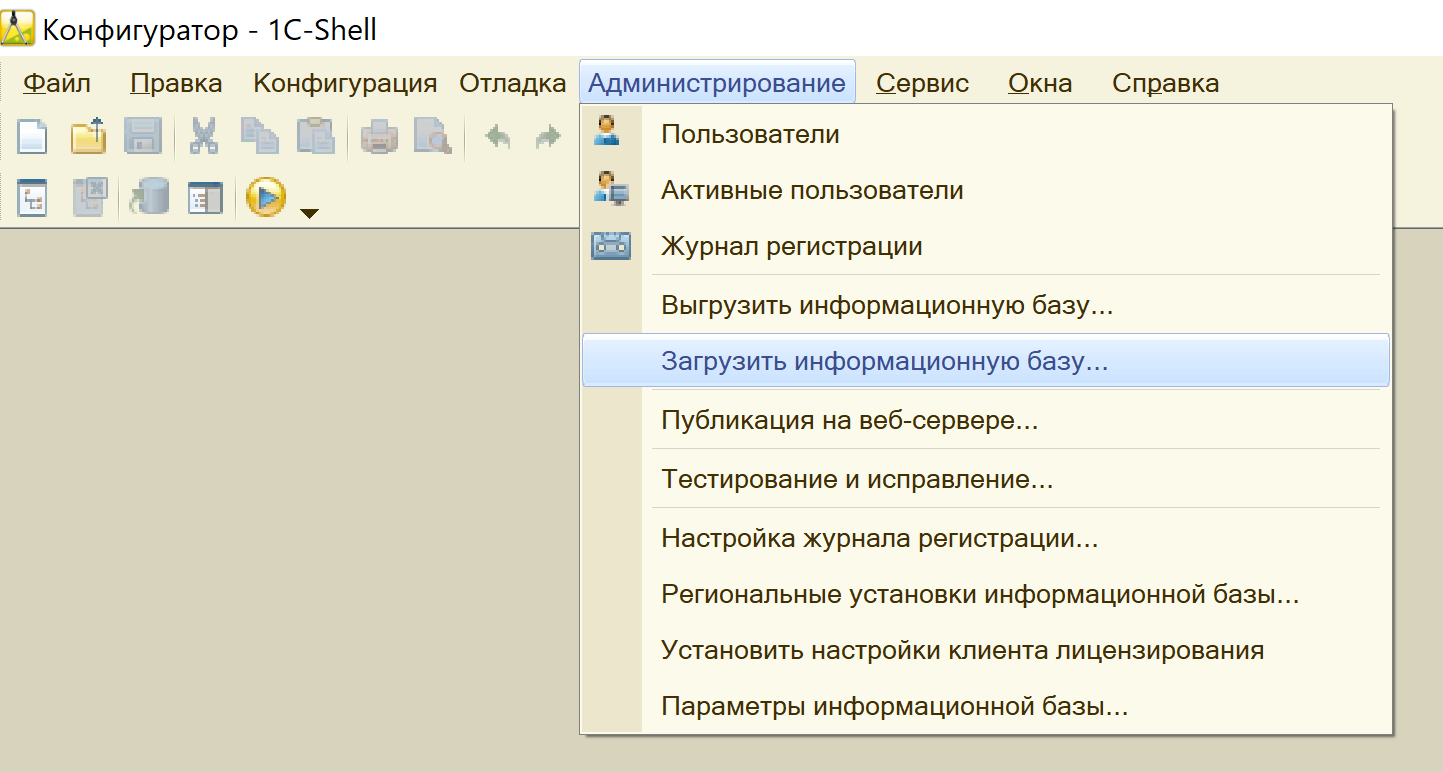Open the Сервис menu

(x=923, y=83)
